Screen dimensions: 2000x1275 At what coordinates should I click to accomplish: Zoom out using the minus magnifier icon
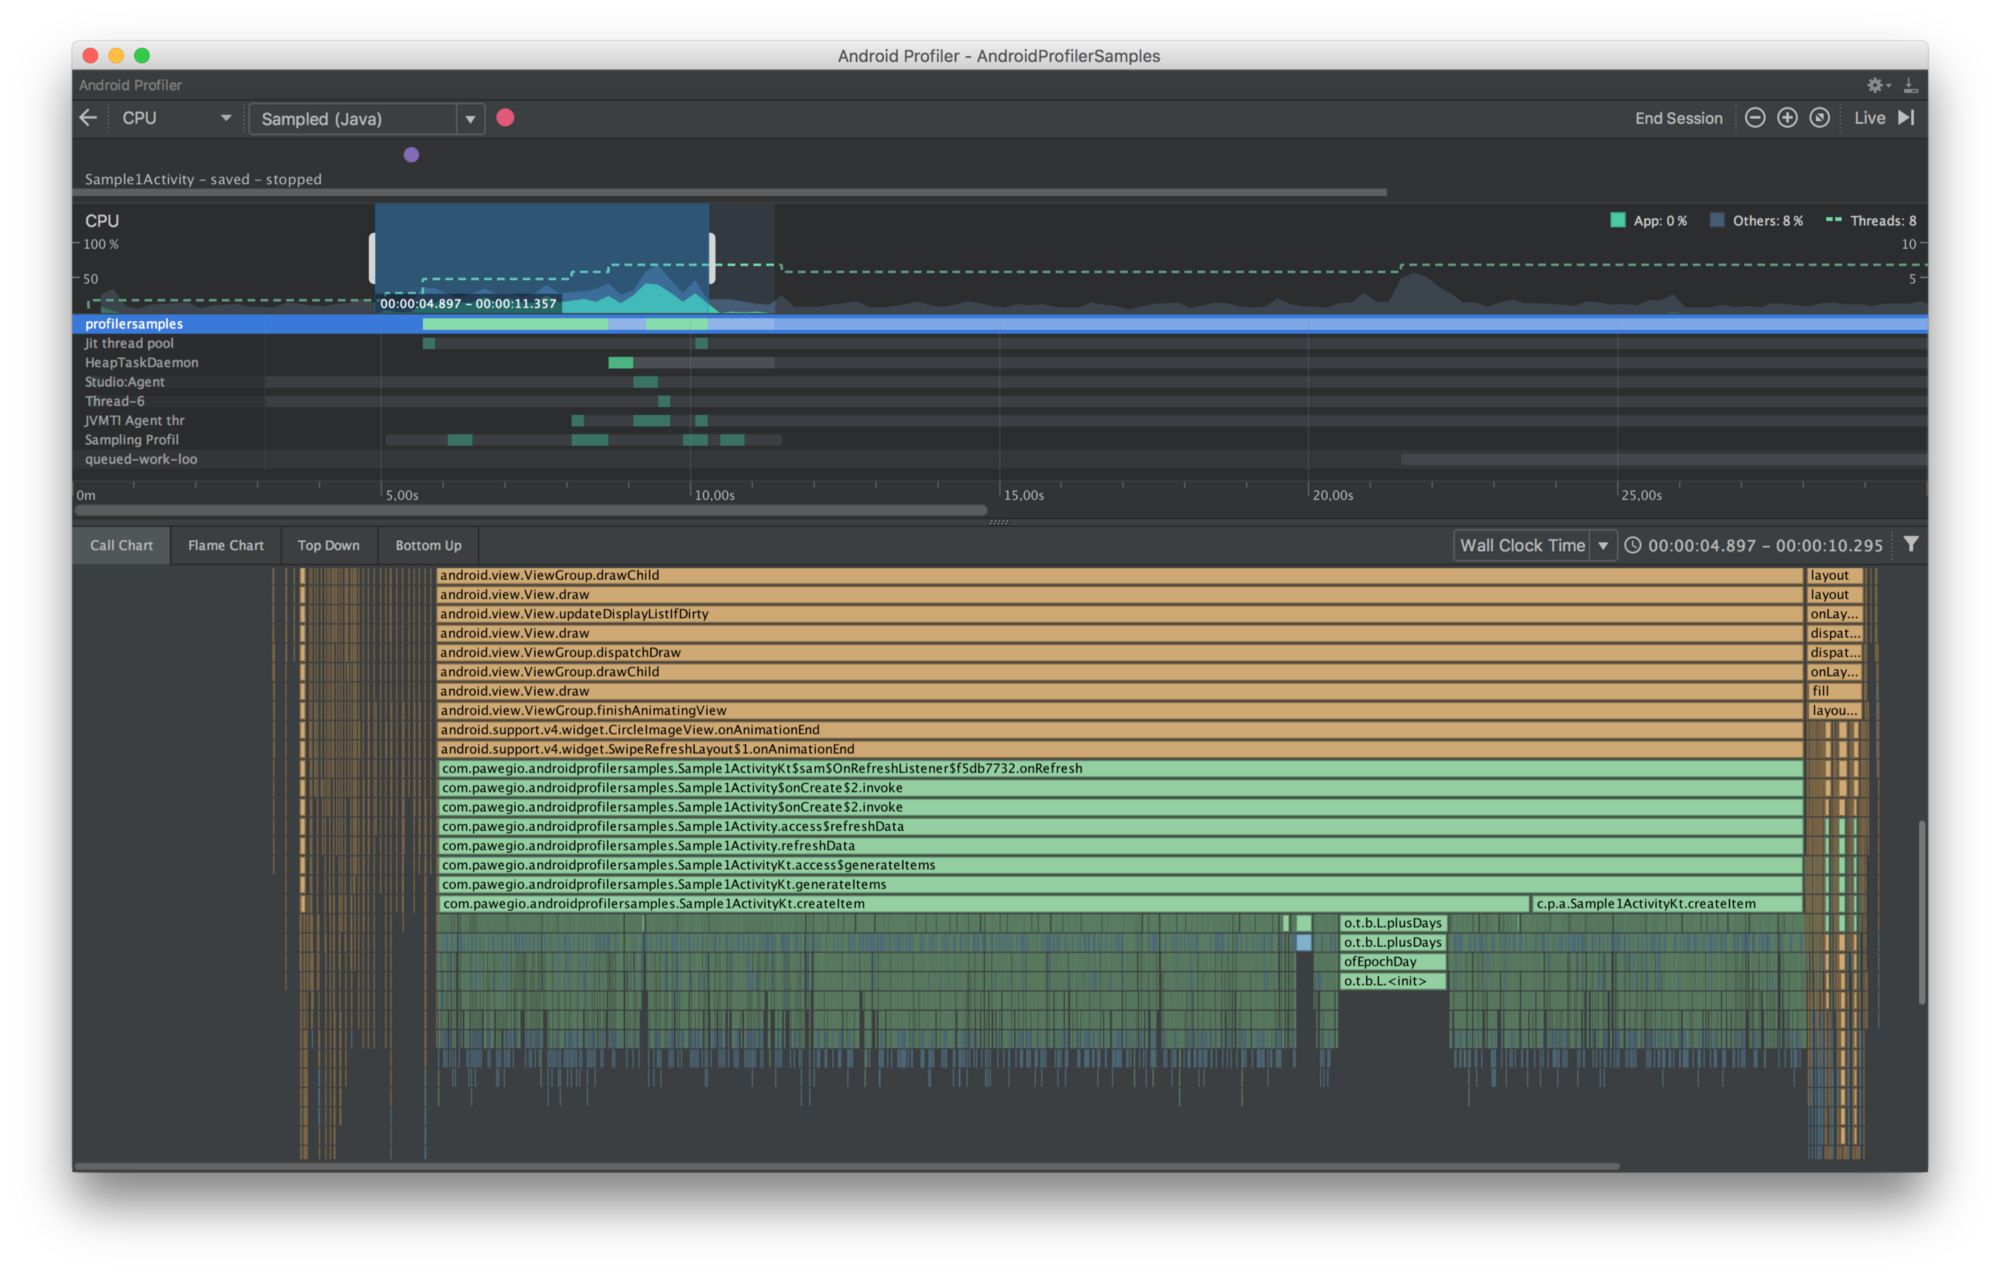click(1755, 117)
